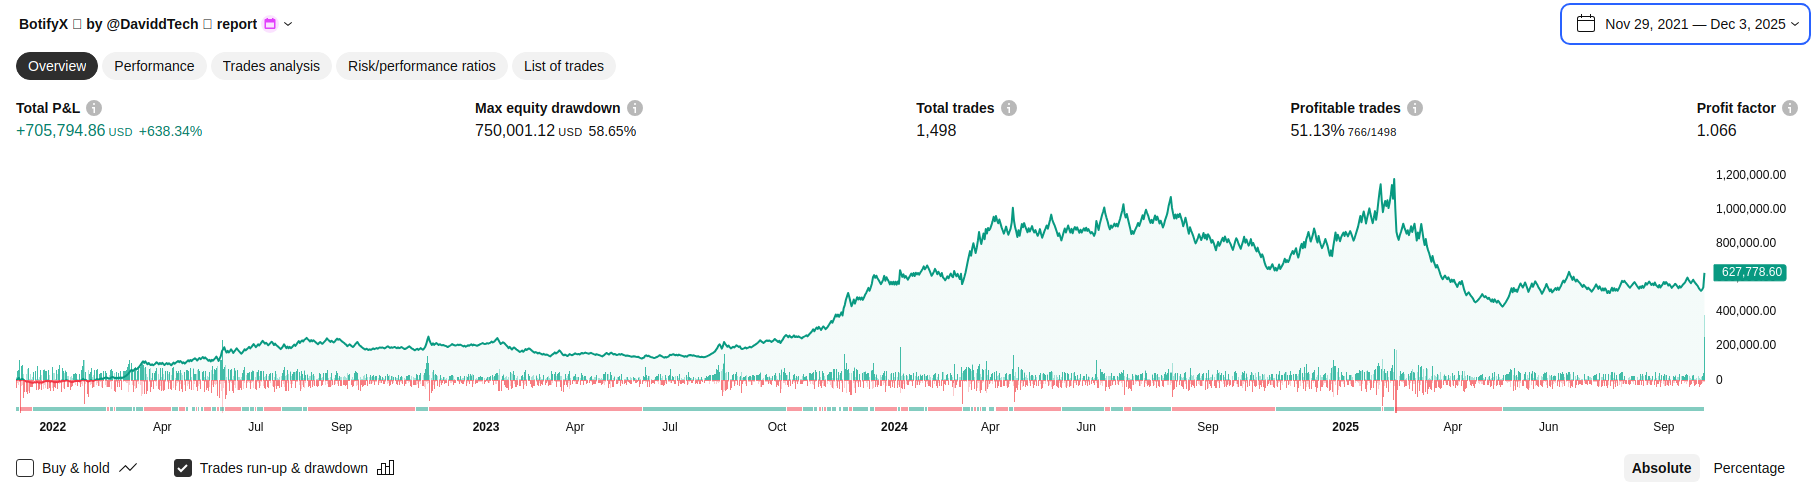Screen dimensions: 1815x492
Task: Click the Total trades info icon
Action: tap(1009, 108)
